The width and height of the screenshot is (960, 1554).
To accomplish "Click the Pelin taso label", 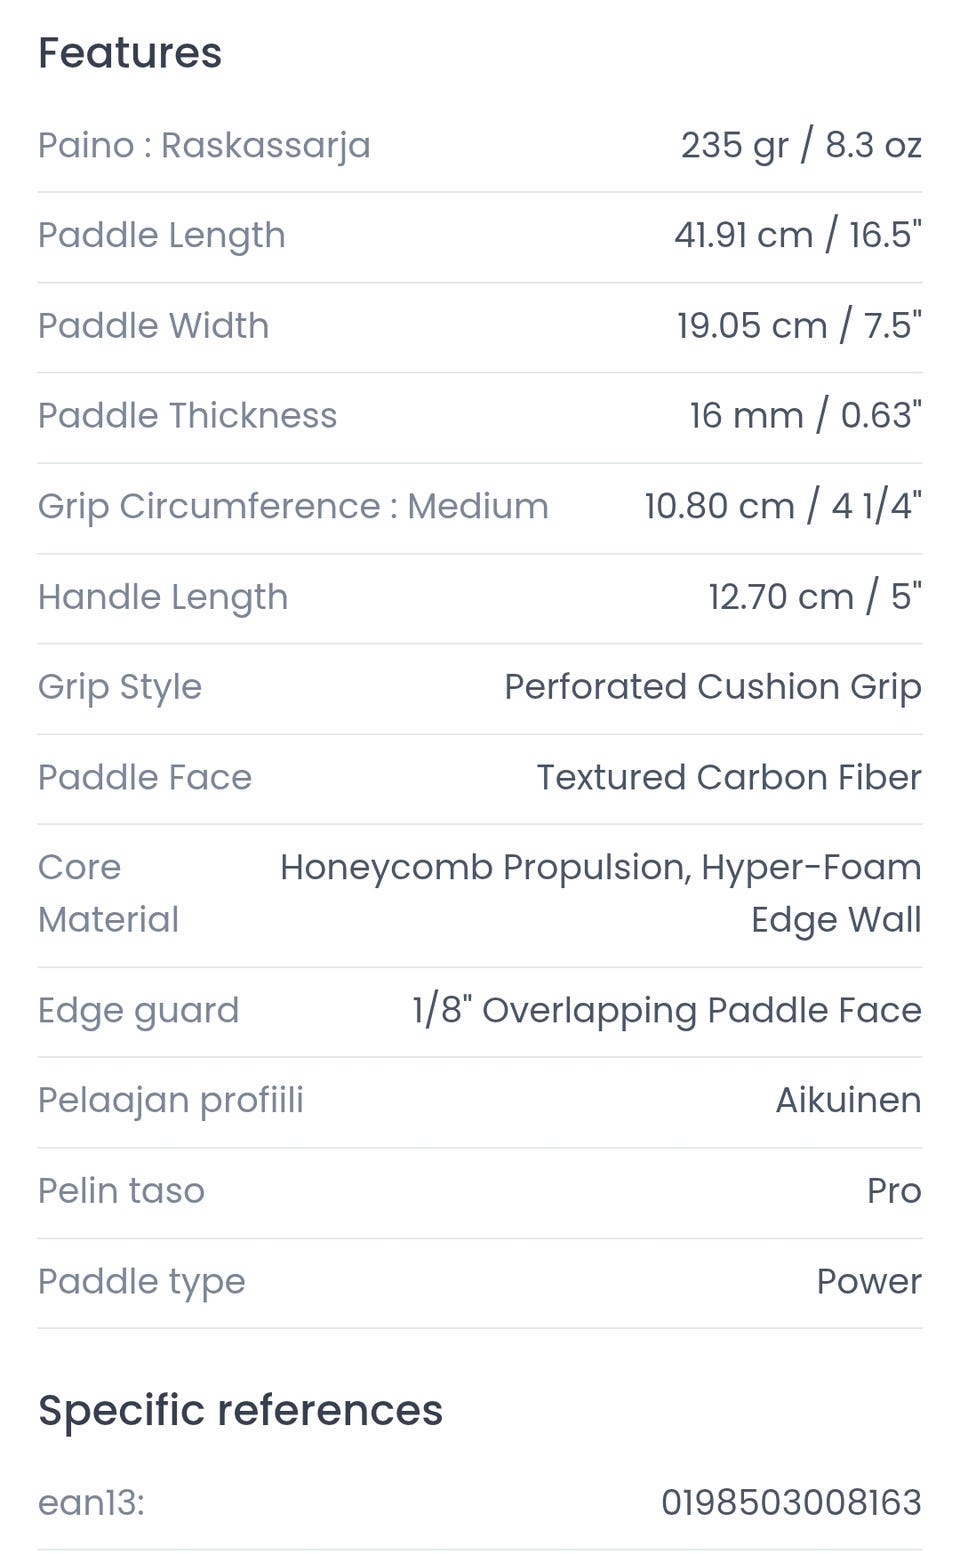I will pyautogui.click(x=121, y=1191).
